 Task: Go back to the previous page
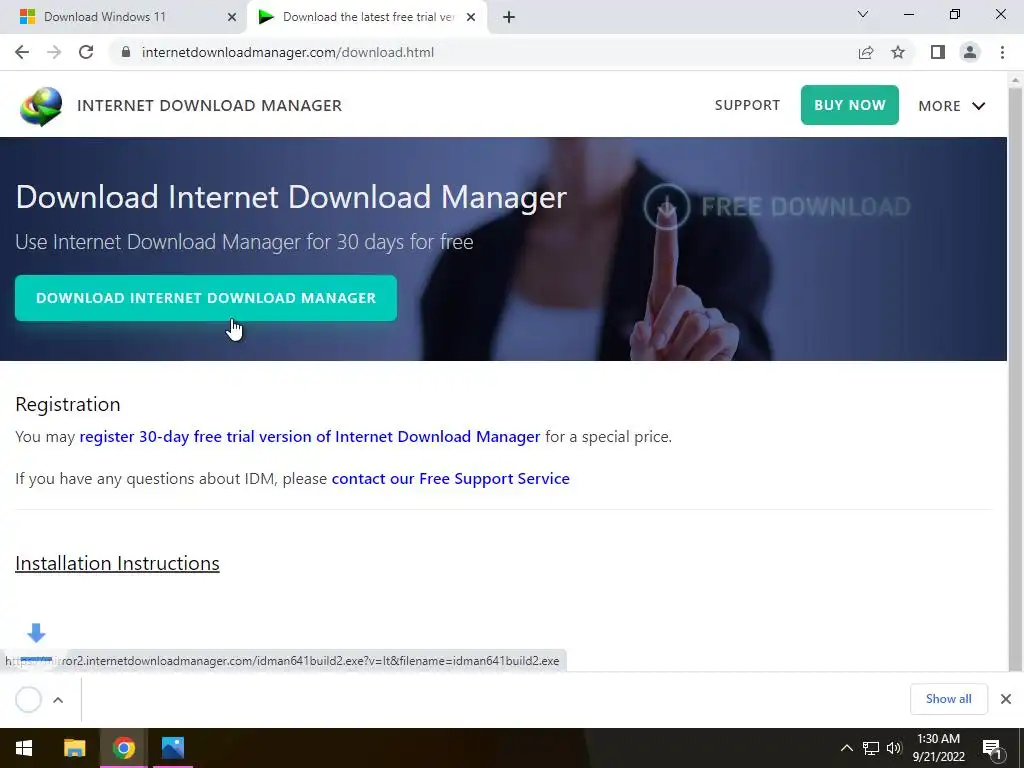coord(22,52)
